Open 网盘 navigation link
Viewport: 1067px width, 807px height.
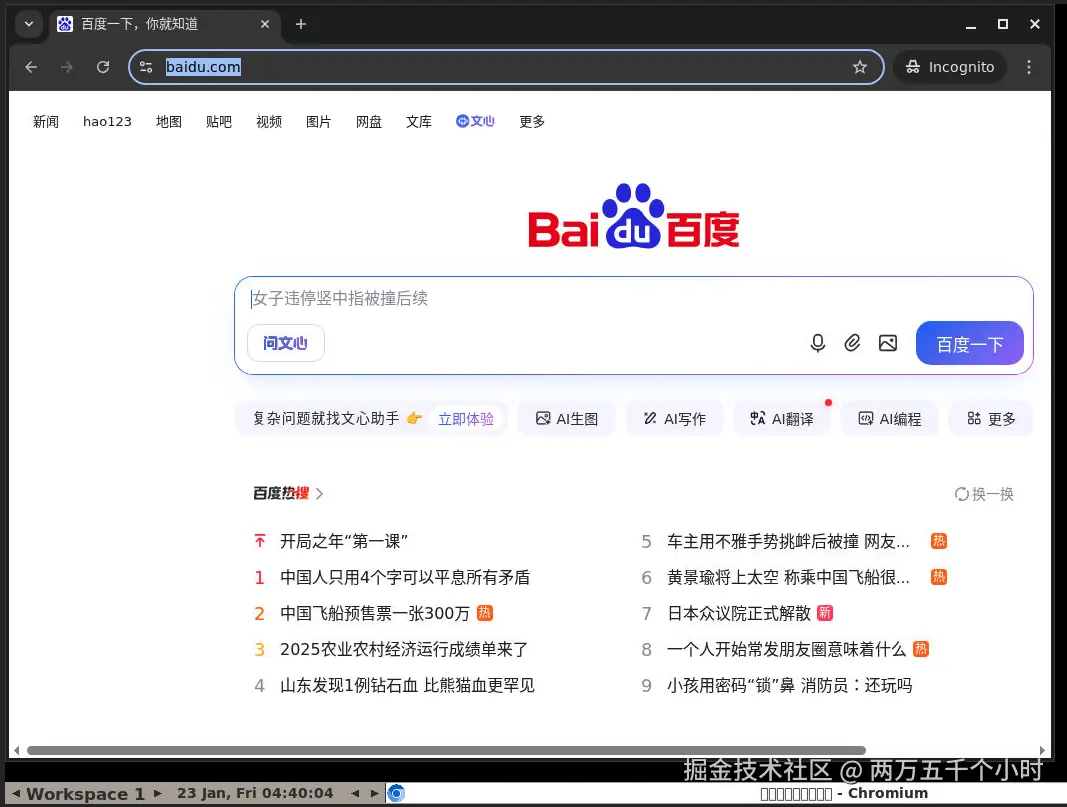(x=369, y=122)
